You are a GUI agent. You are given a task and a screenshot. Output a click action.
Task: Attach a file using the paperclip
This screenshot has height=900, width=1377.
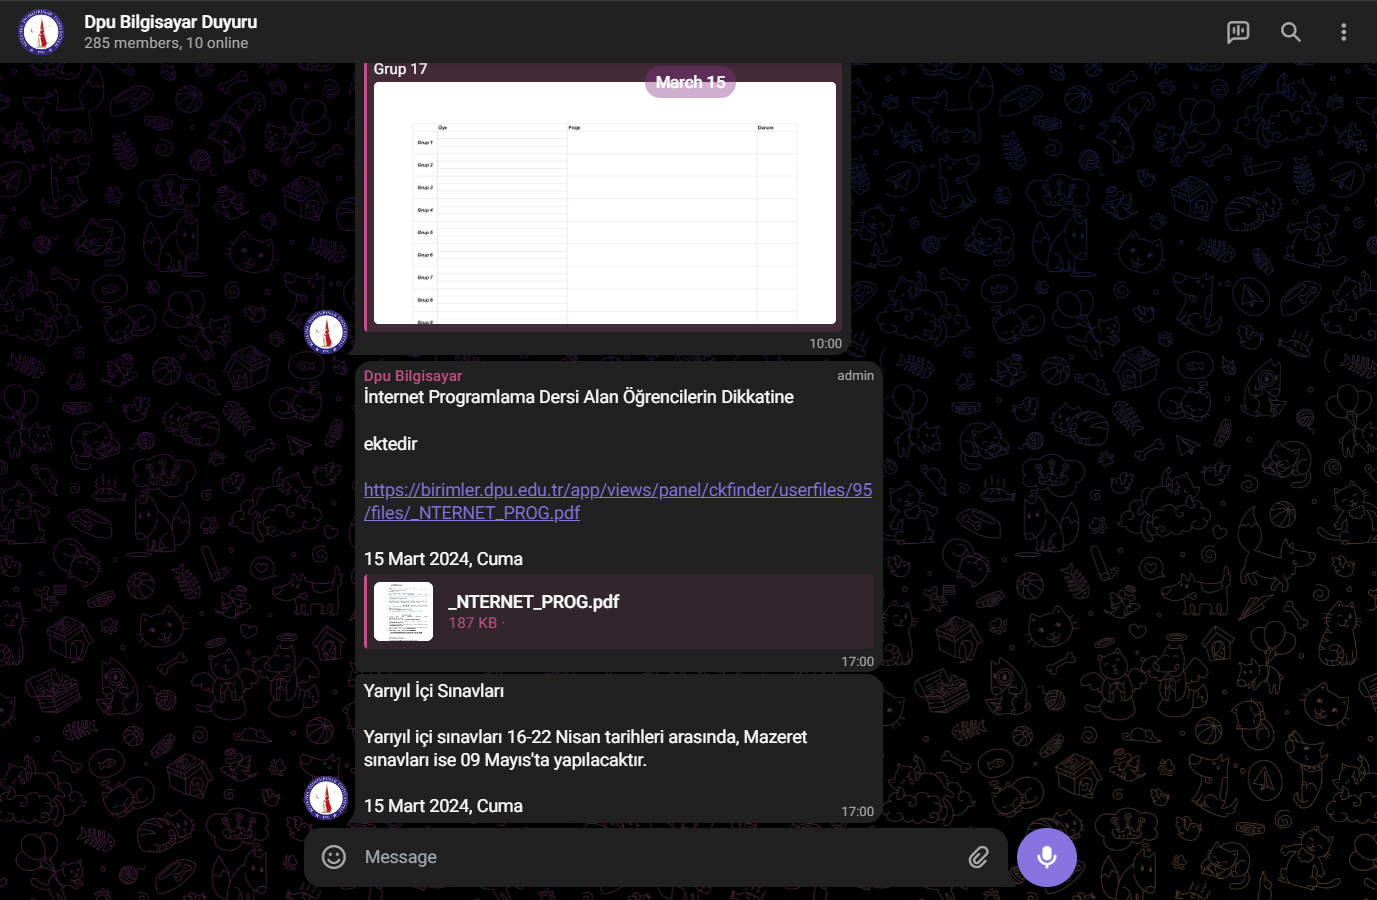click(977, 857)
